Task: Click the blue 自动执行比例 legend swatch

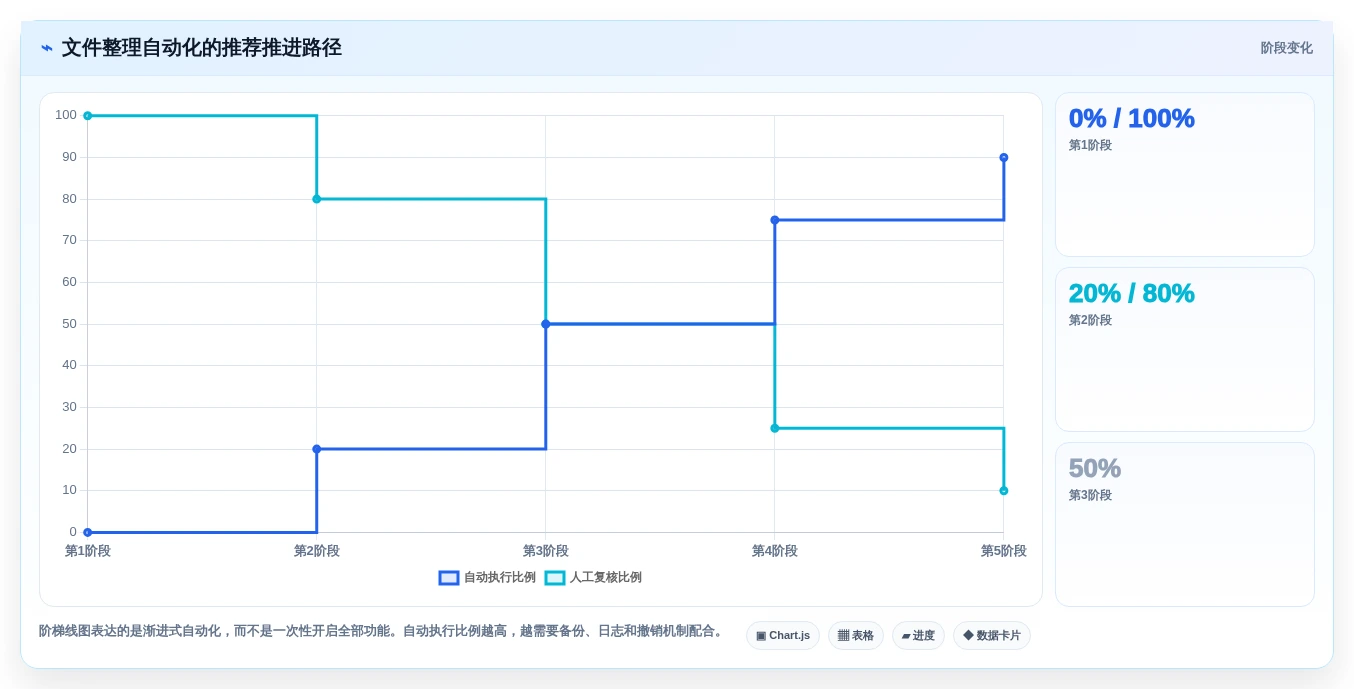Action: pos(449,578)
